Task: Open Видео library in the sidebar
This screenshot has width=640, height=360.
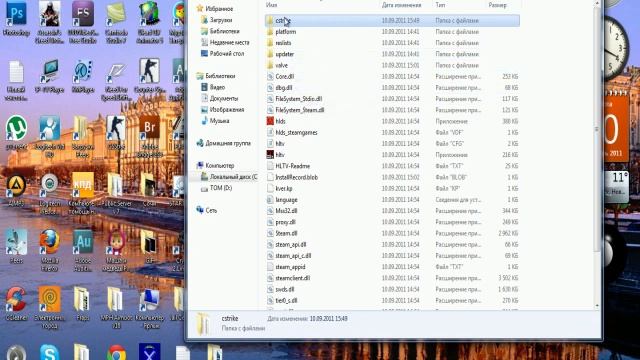Action: tap(217, 87)
